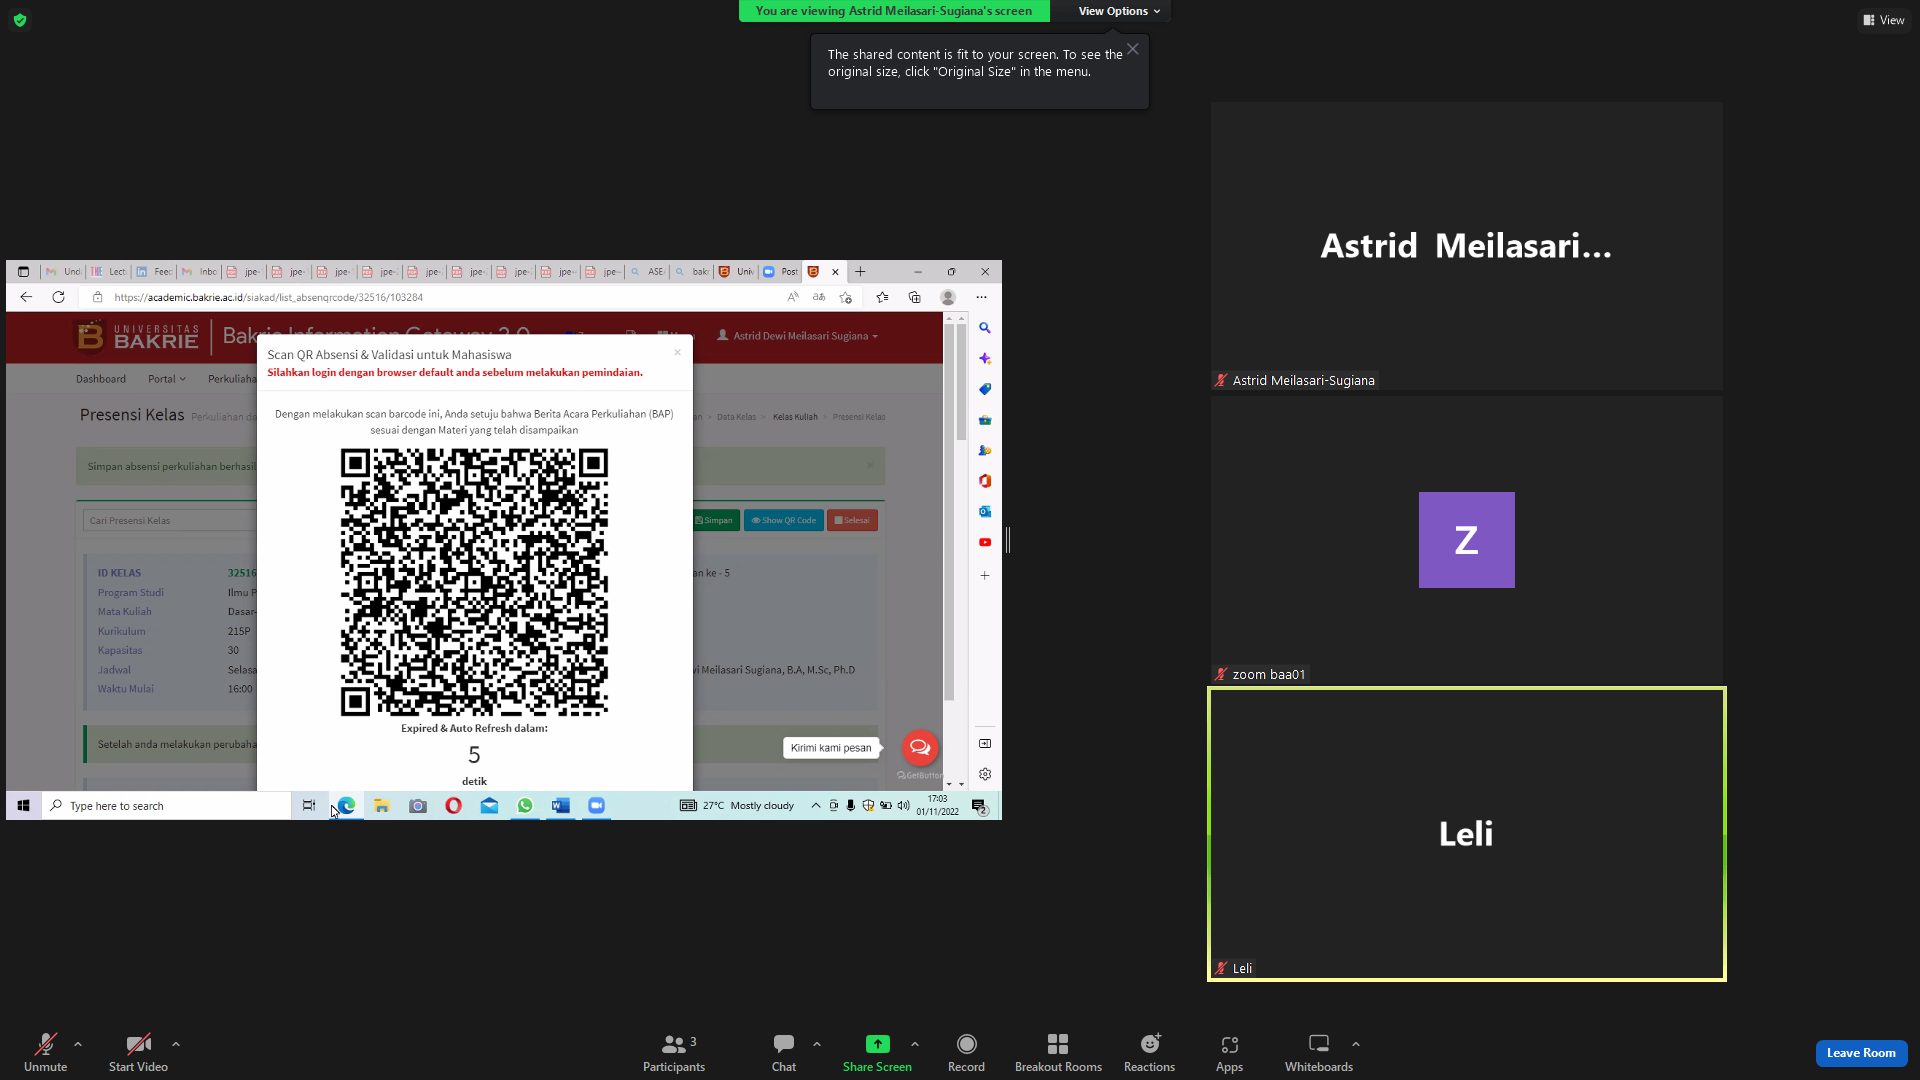This screenshot has width=1920, height=1080.
Task: Open the Dashboard menu item
Action: (x=101, y=379)
